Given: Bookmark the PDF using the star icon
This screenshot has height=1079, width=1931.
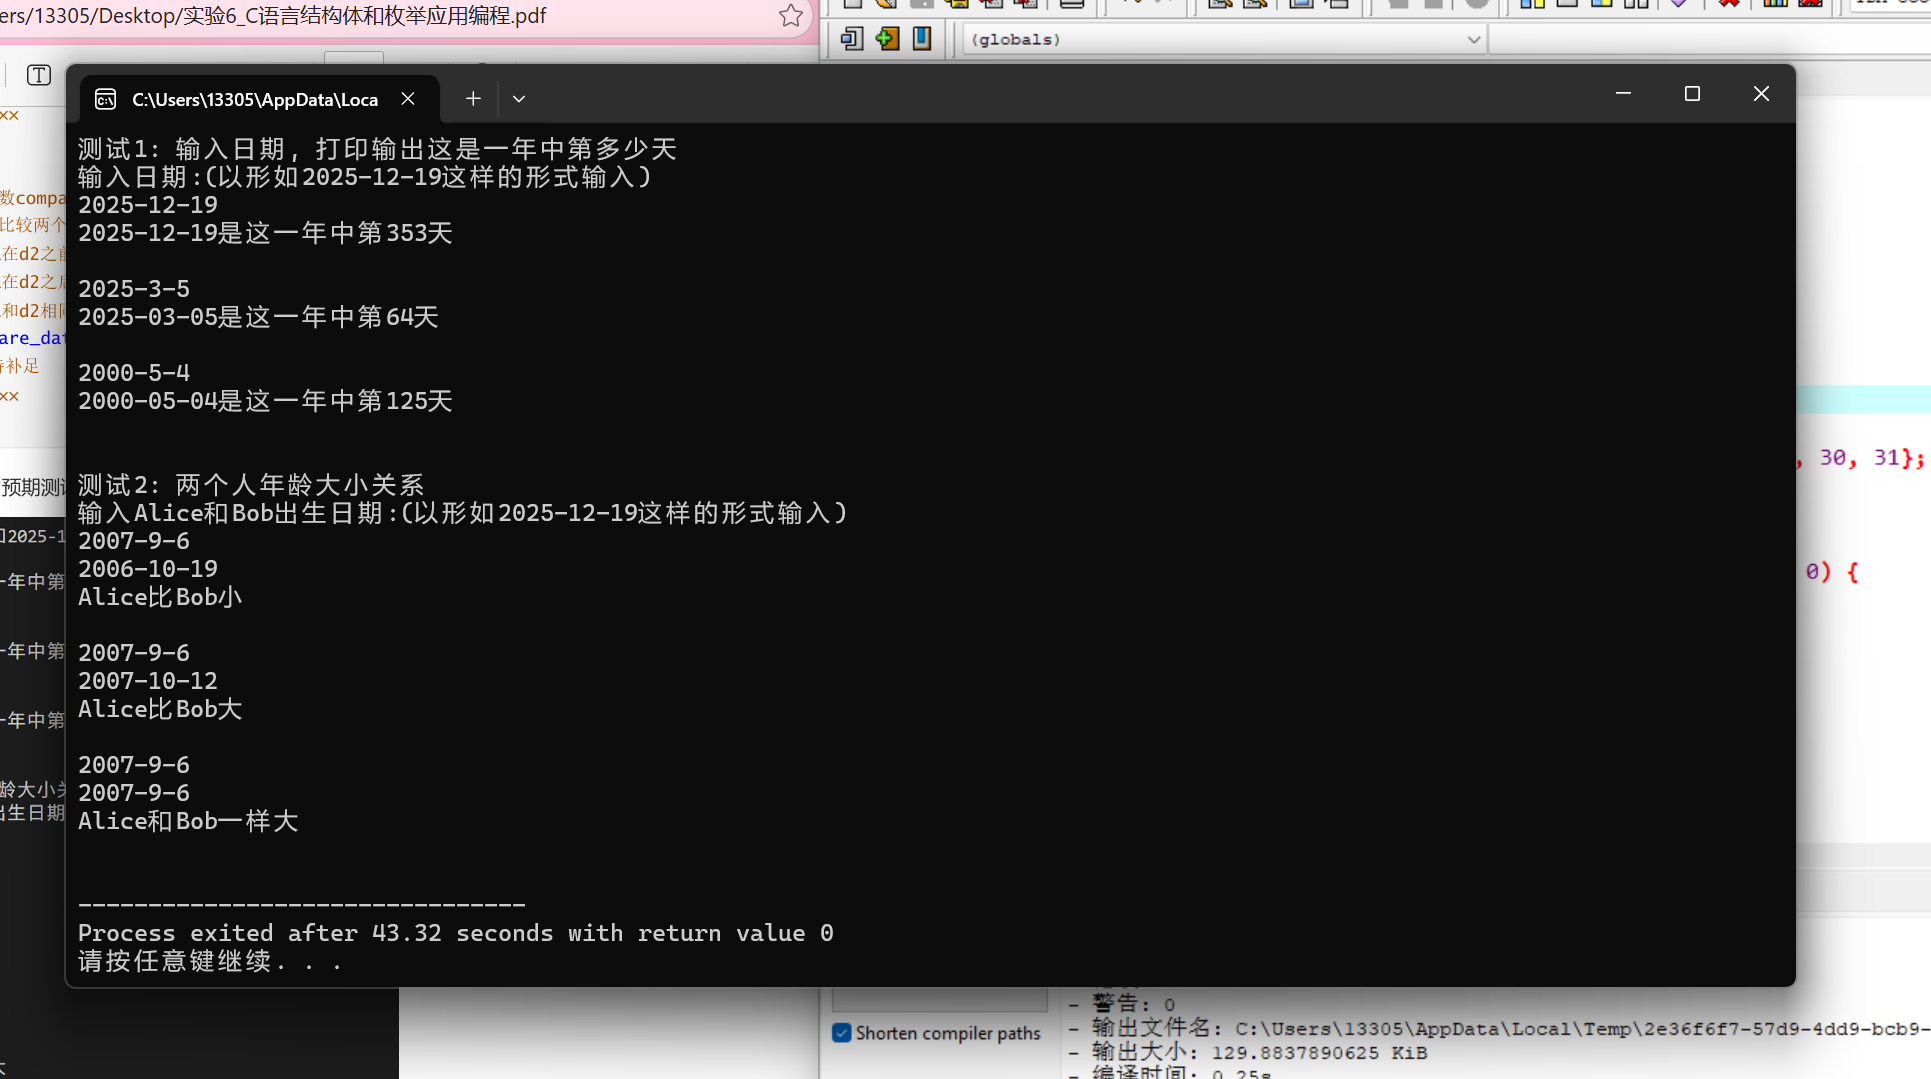Looking at the screenshot, I should [791, 15].
